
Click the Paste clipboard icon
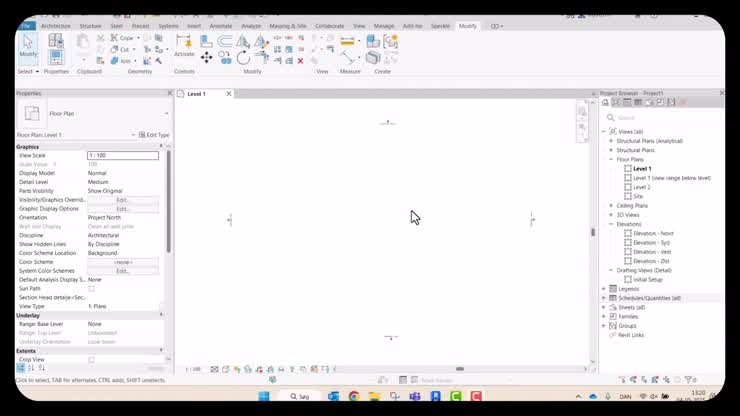(83, 42)
